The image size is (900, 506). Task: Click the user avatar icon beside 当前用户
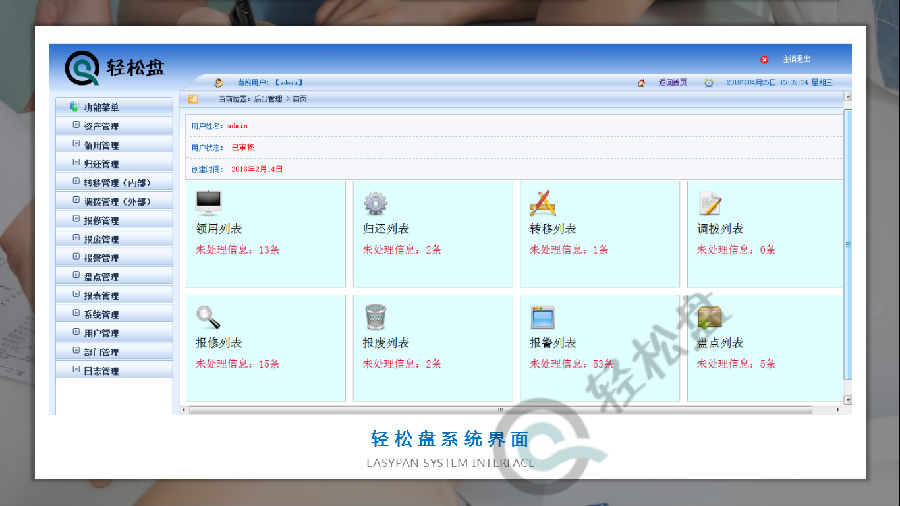click(219, 83)
